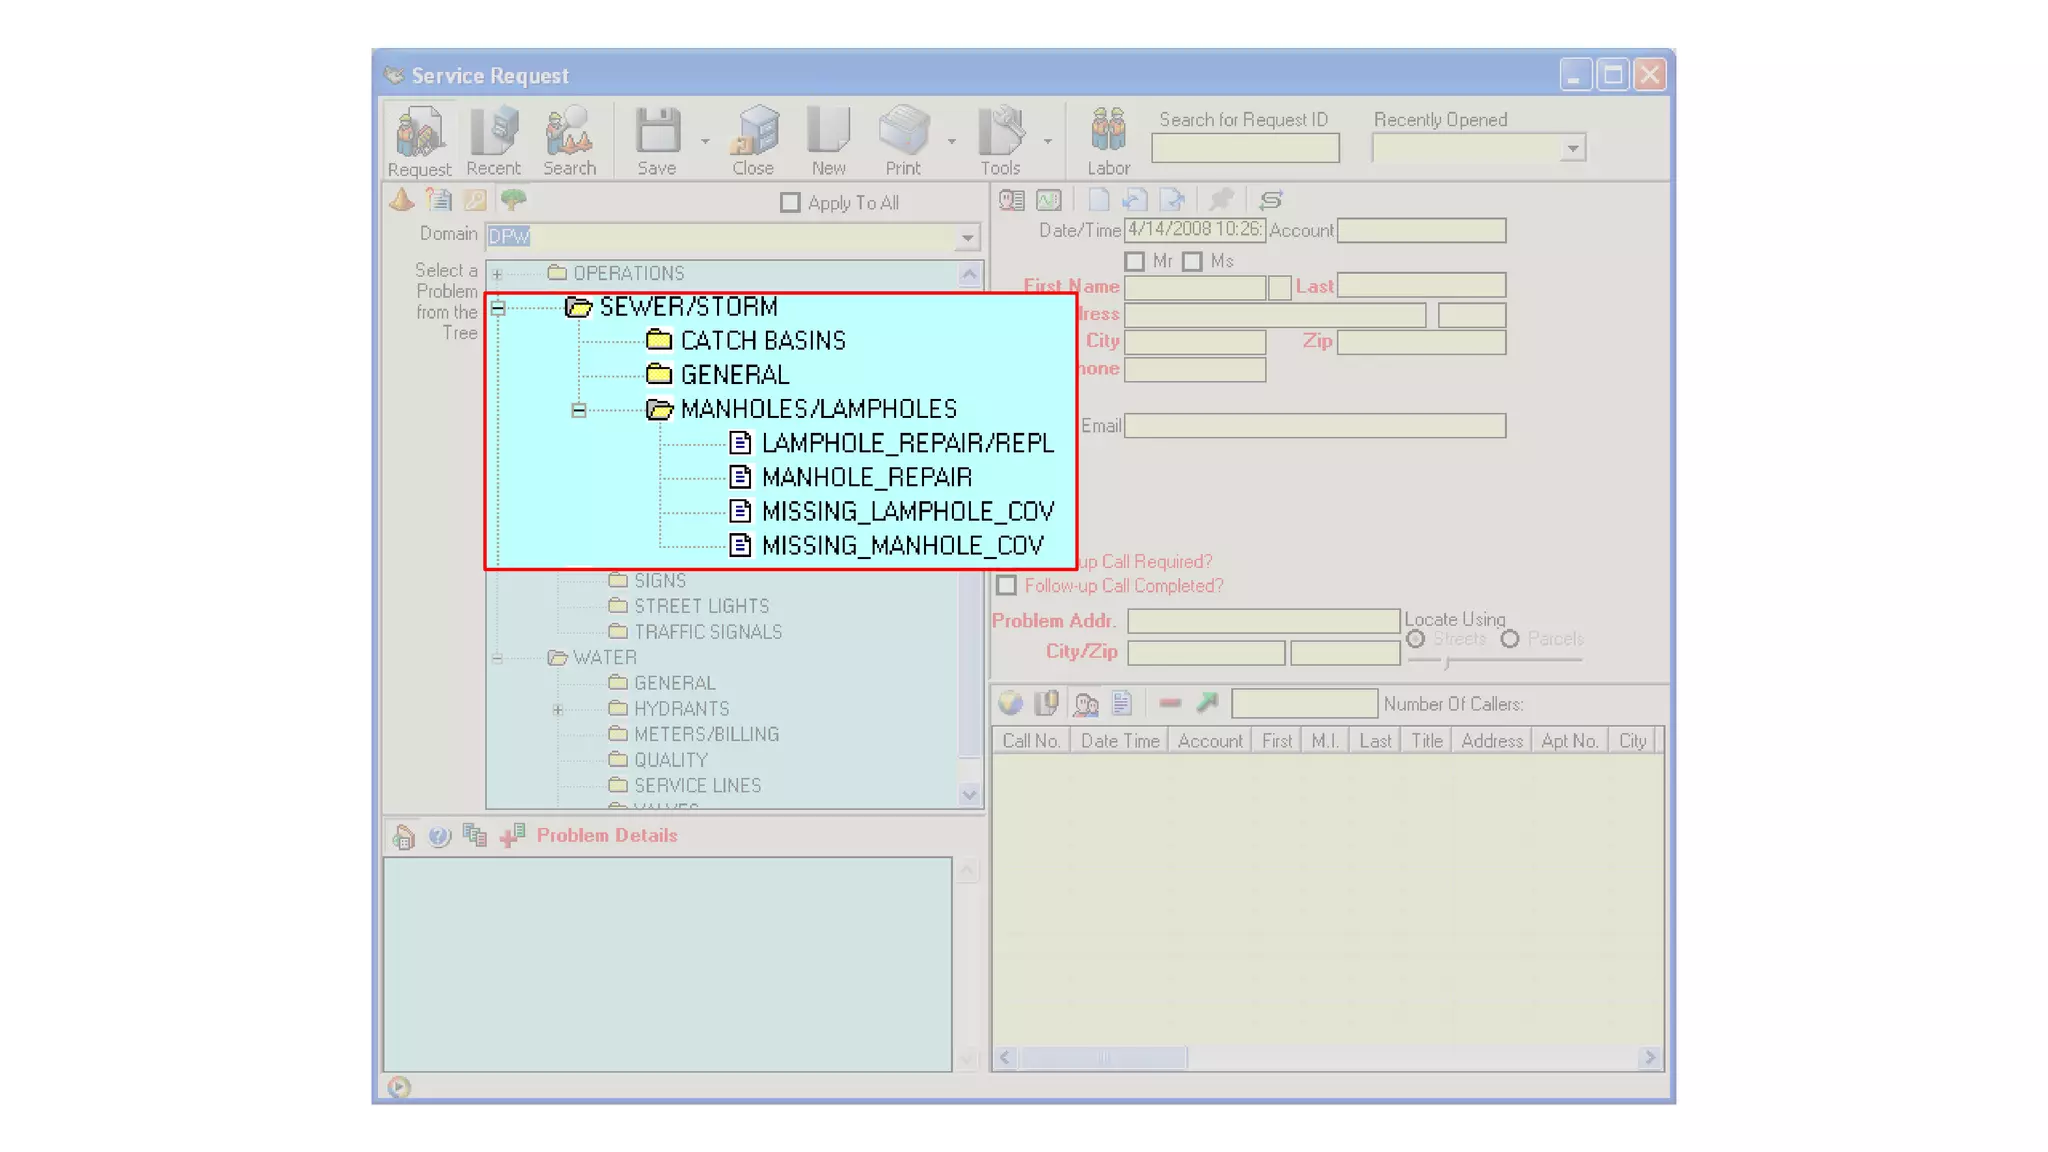Enable the Apply To All checkbox

tap(790, 203)
